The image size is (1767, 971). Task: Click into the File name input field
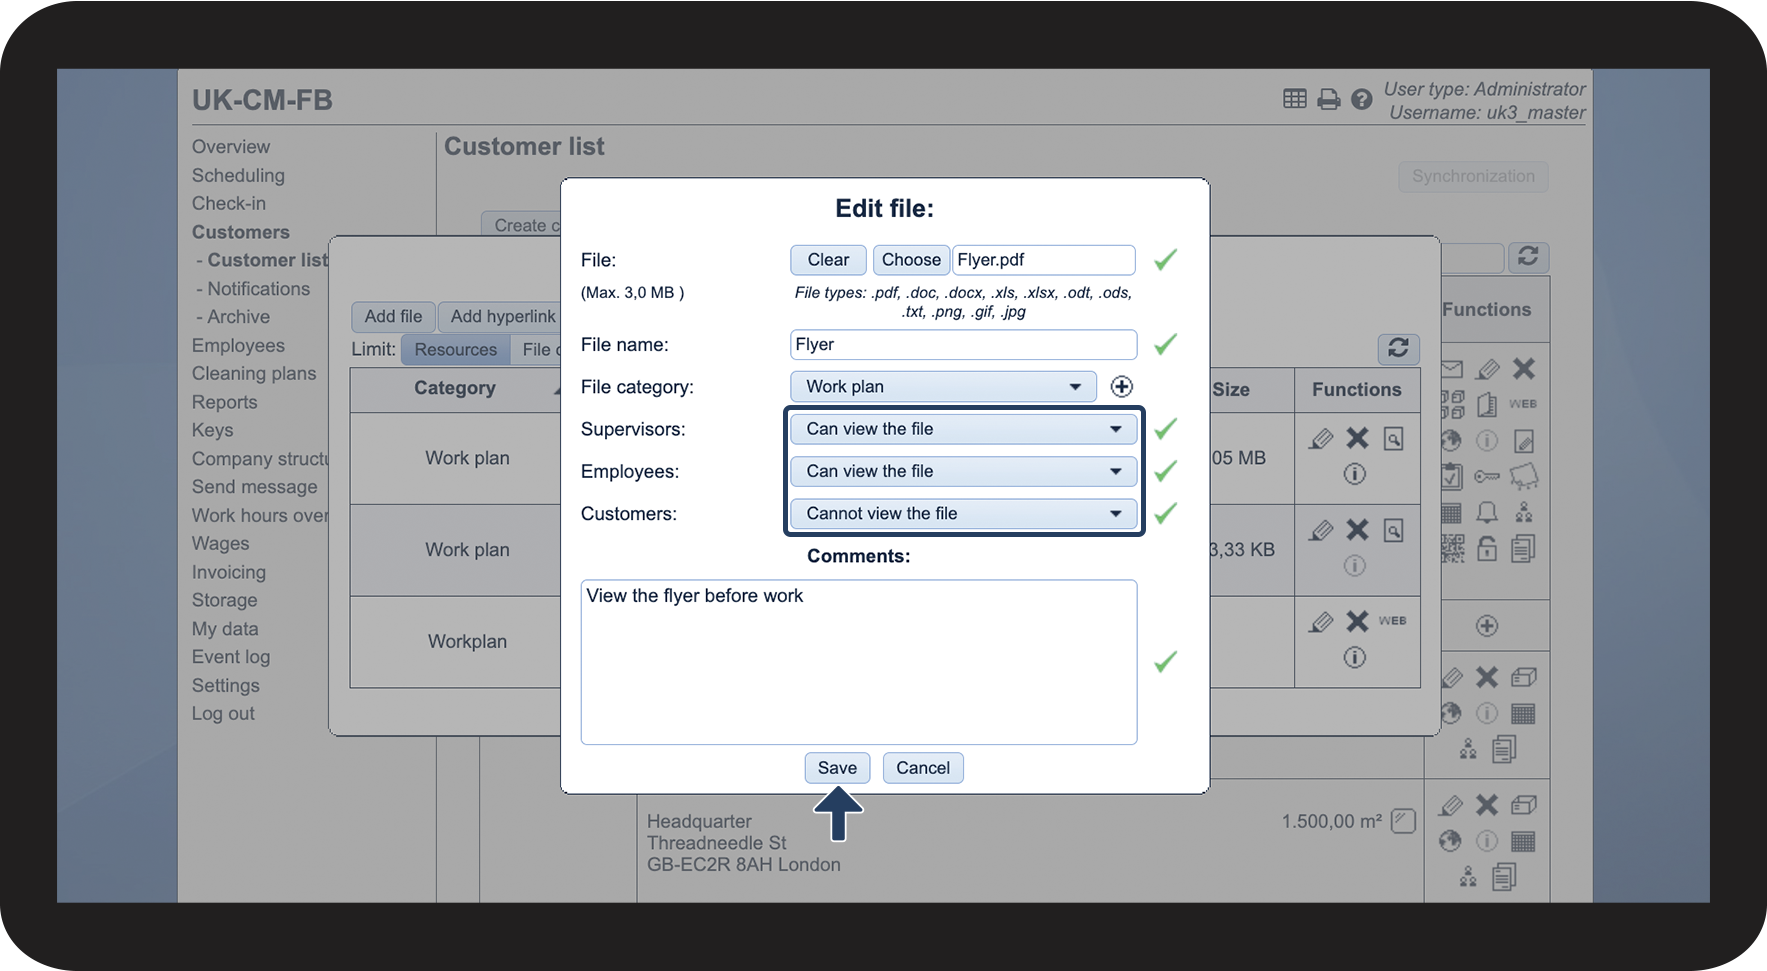pos(962,345)
